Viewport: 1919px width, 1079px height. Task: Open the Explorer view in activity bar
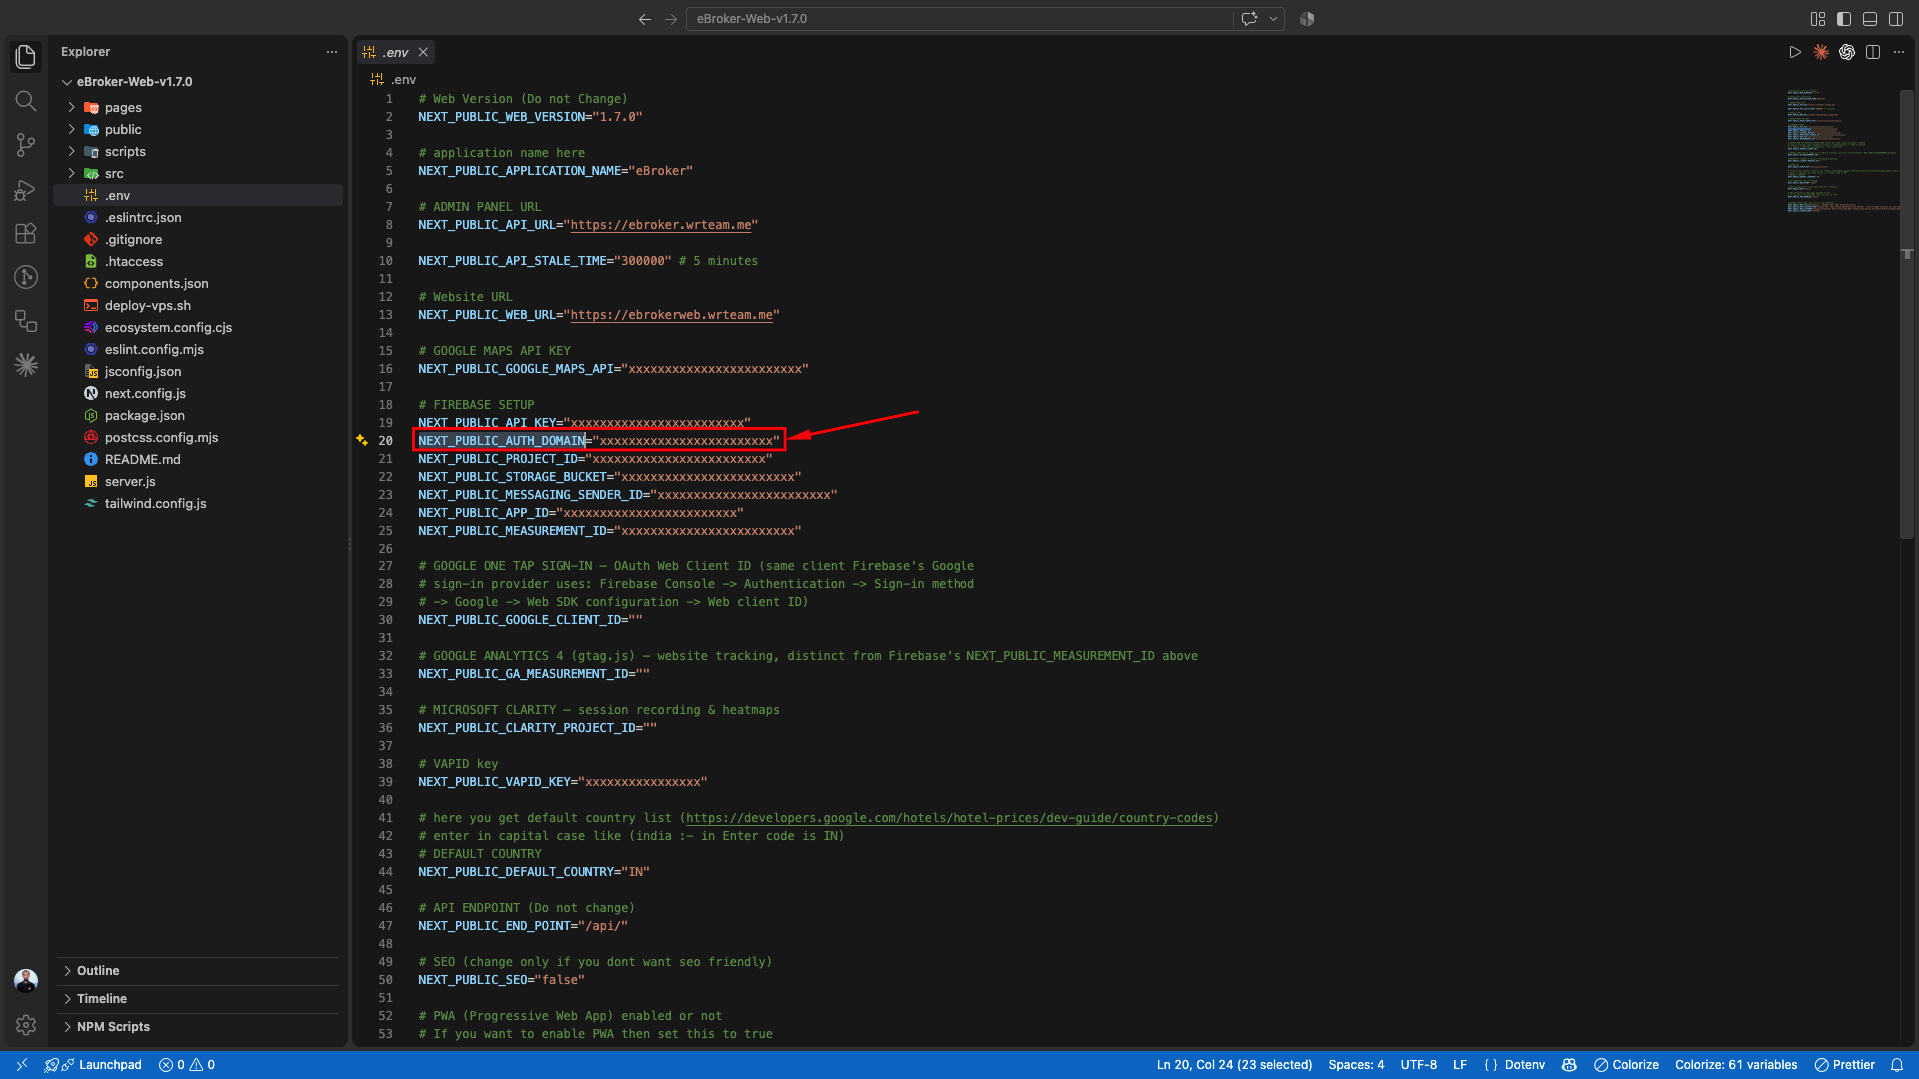click(26, 57)
